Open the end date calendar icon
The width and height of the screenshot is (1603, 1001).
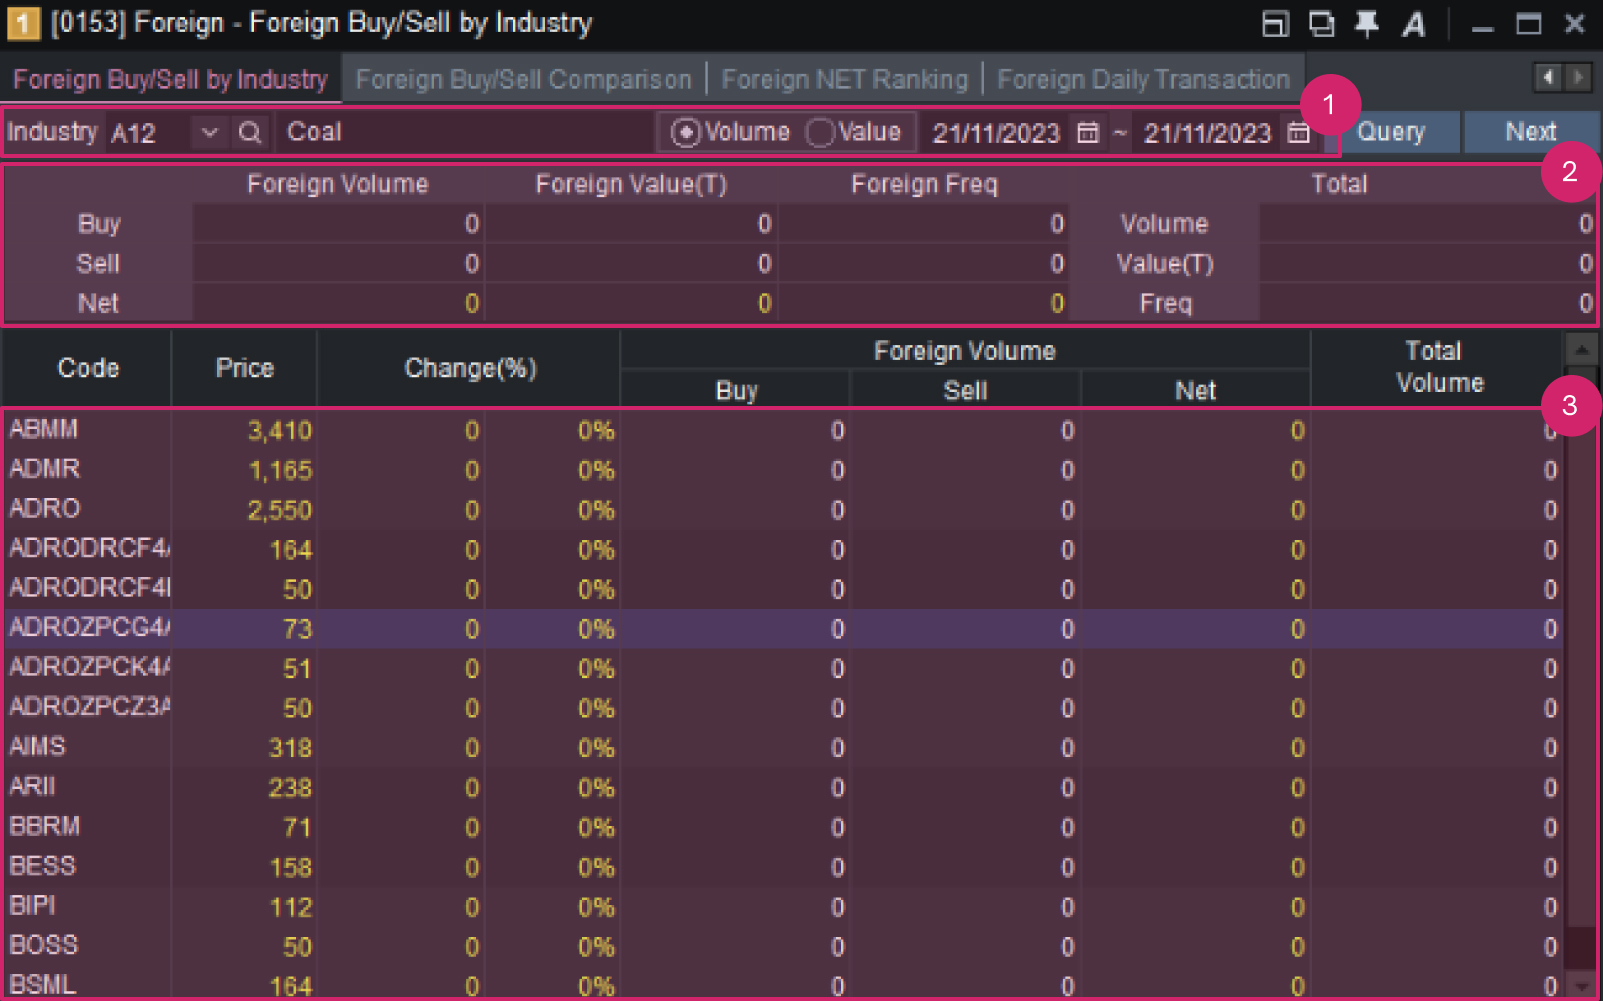pyautogui.click(x=1297, y=132)
